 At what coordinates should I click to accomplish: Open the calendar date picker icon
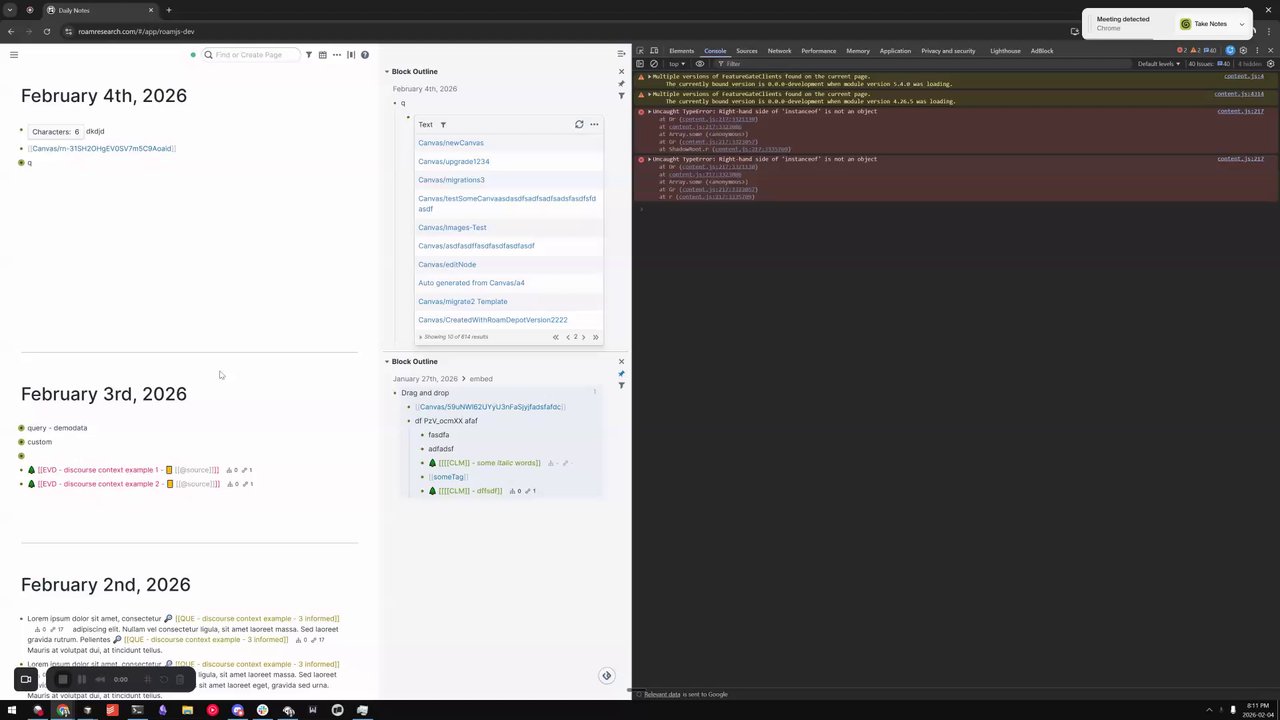coord(323,55)
